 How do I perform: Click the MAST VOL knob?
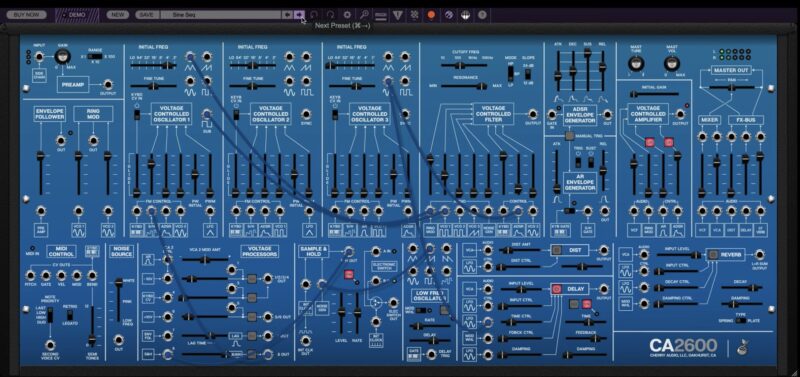672,64
